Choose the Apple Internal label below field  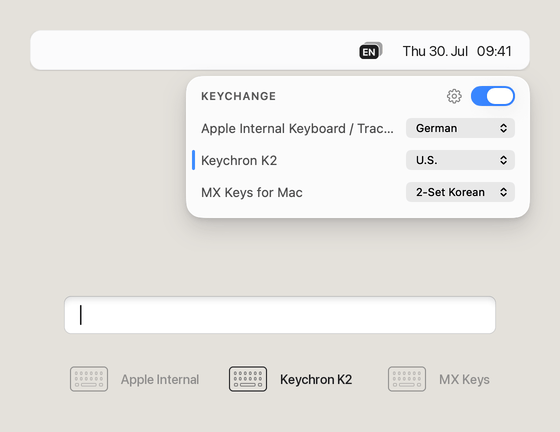point(160,380)
